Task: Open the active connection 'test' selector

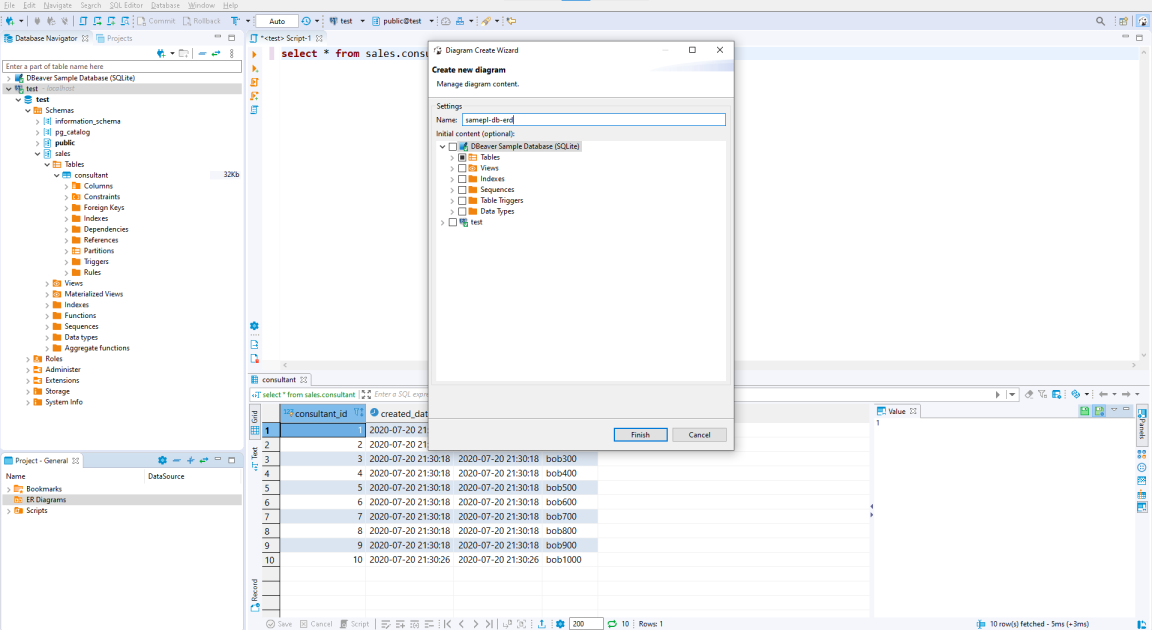Action: pos(346,21)
